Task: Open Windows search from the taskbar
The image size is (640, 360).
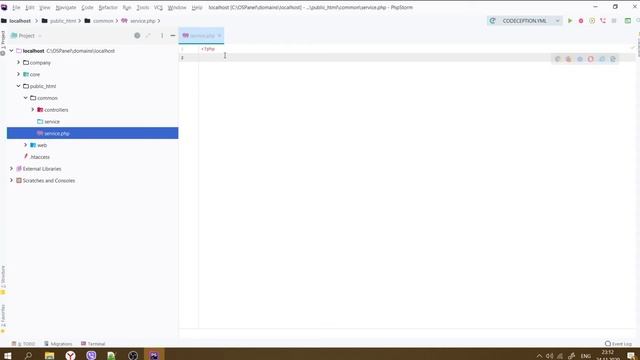Action: [28, 356]
